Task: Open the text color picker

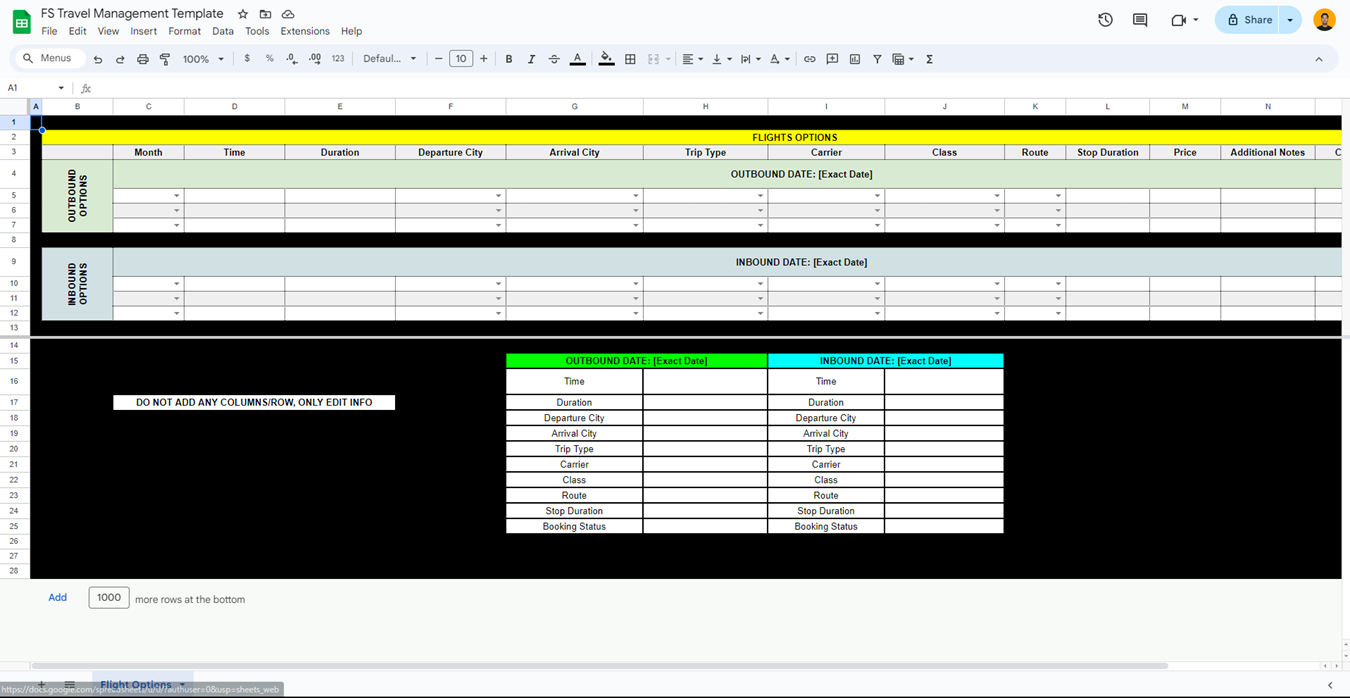Action: pyautogui.click(x=577, y=59)
